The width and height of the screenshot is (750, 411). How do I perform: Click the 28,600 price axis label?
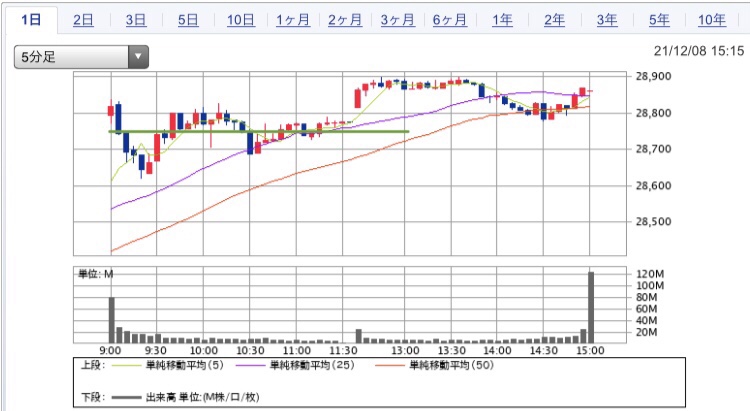(653, 185)
